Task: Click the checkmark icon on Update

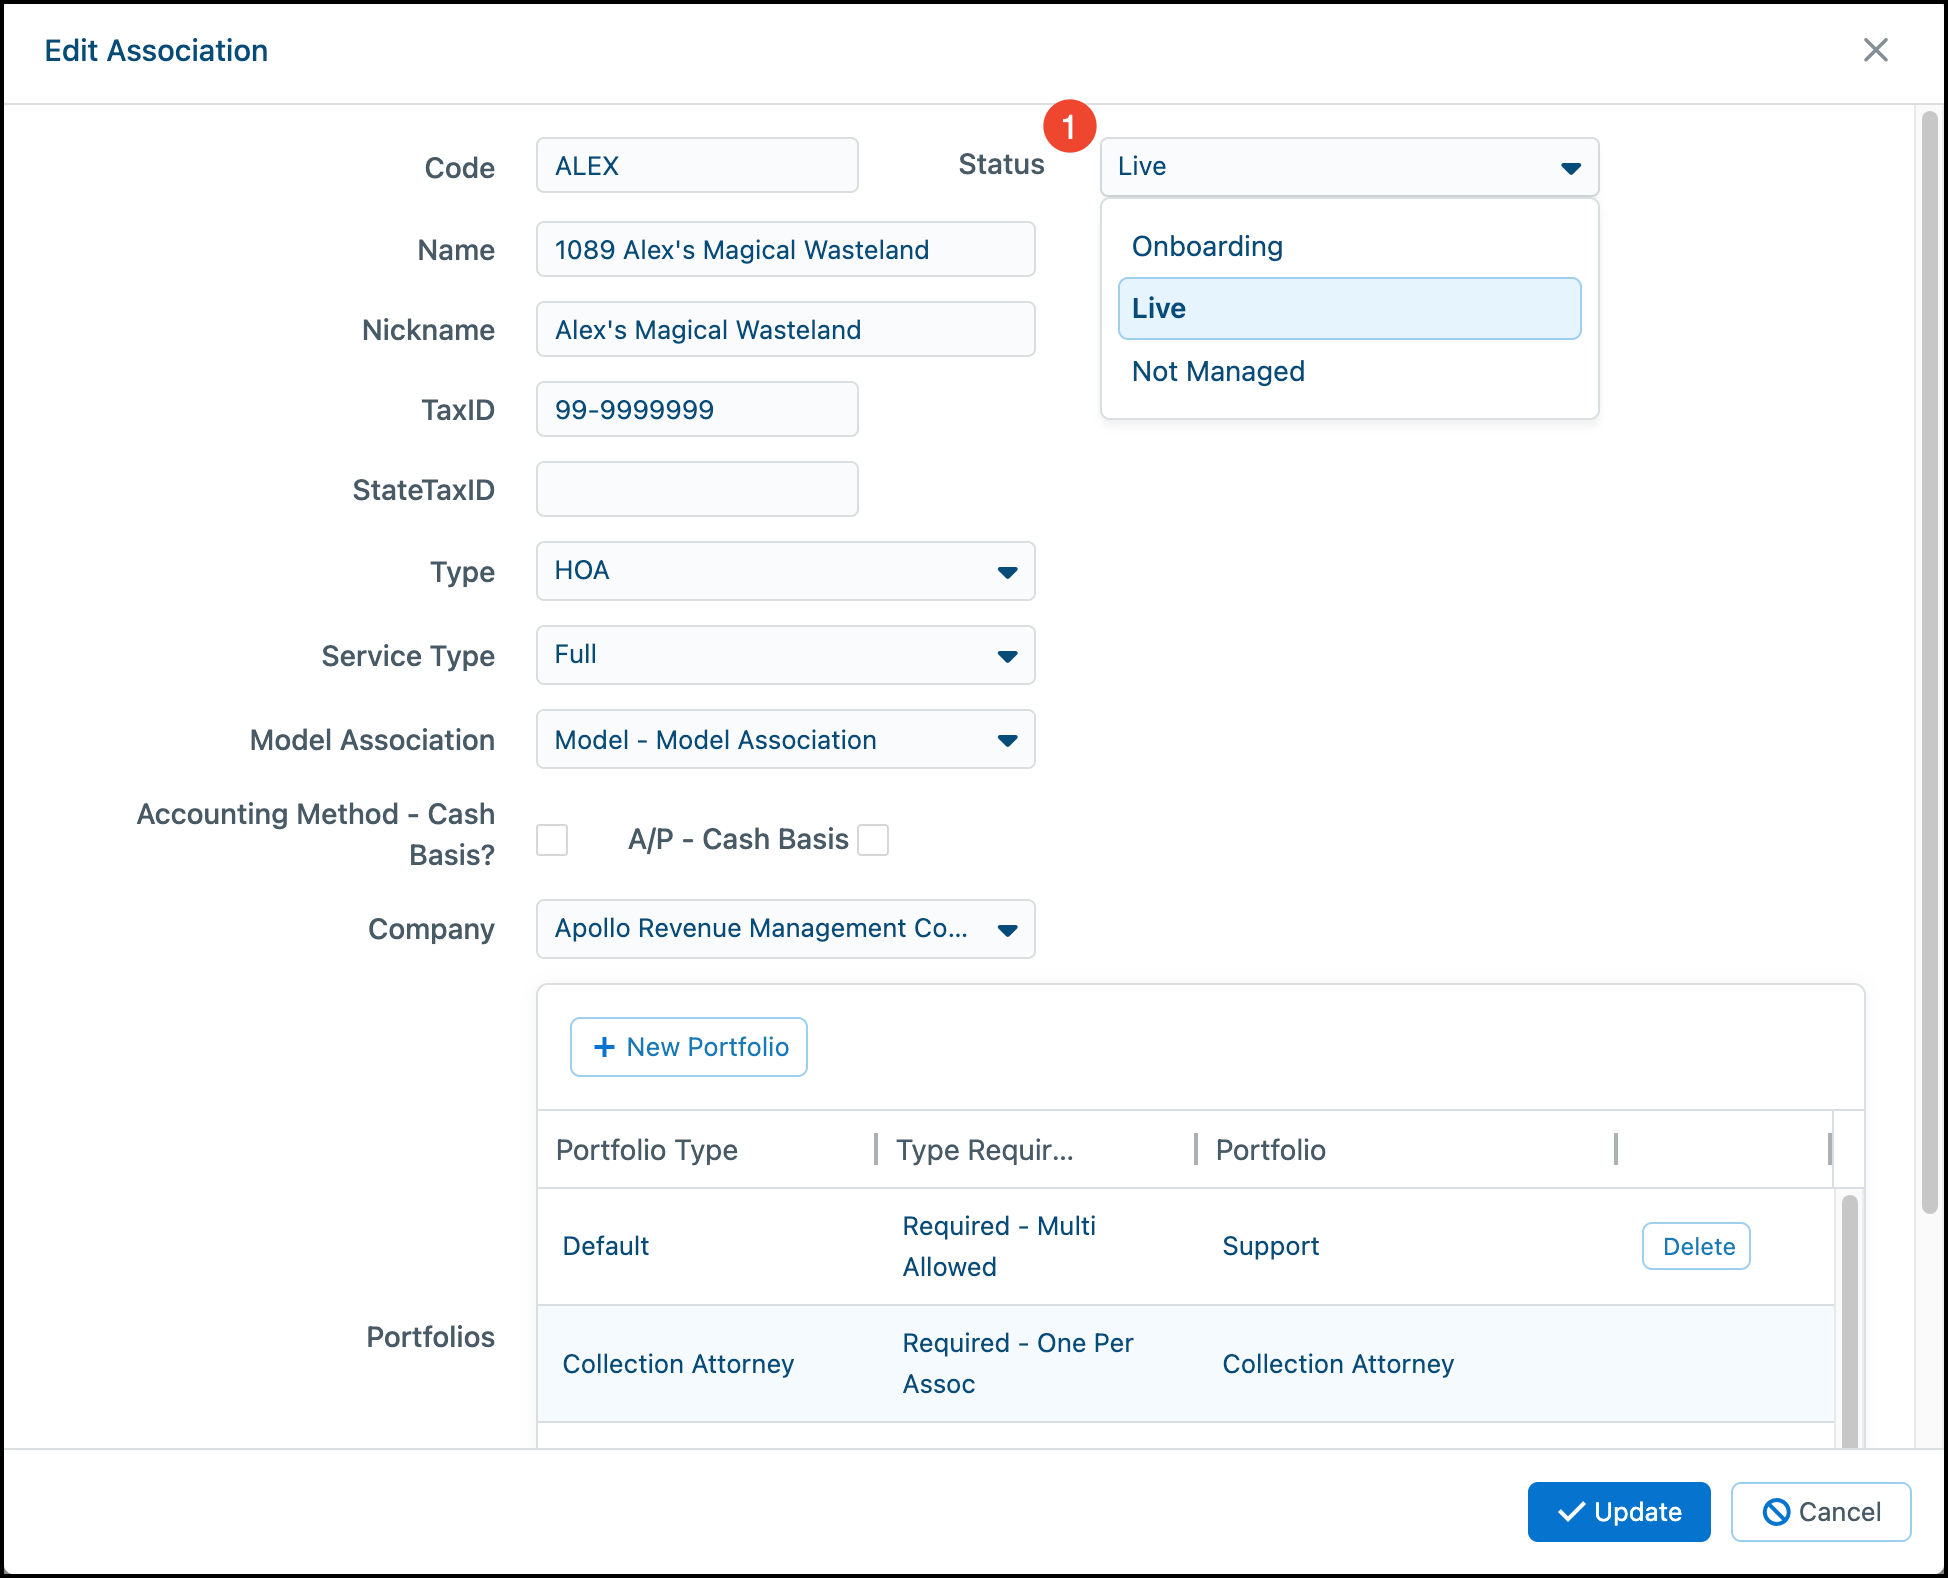Action: tap(1571, 1511)
